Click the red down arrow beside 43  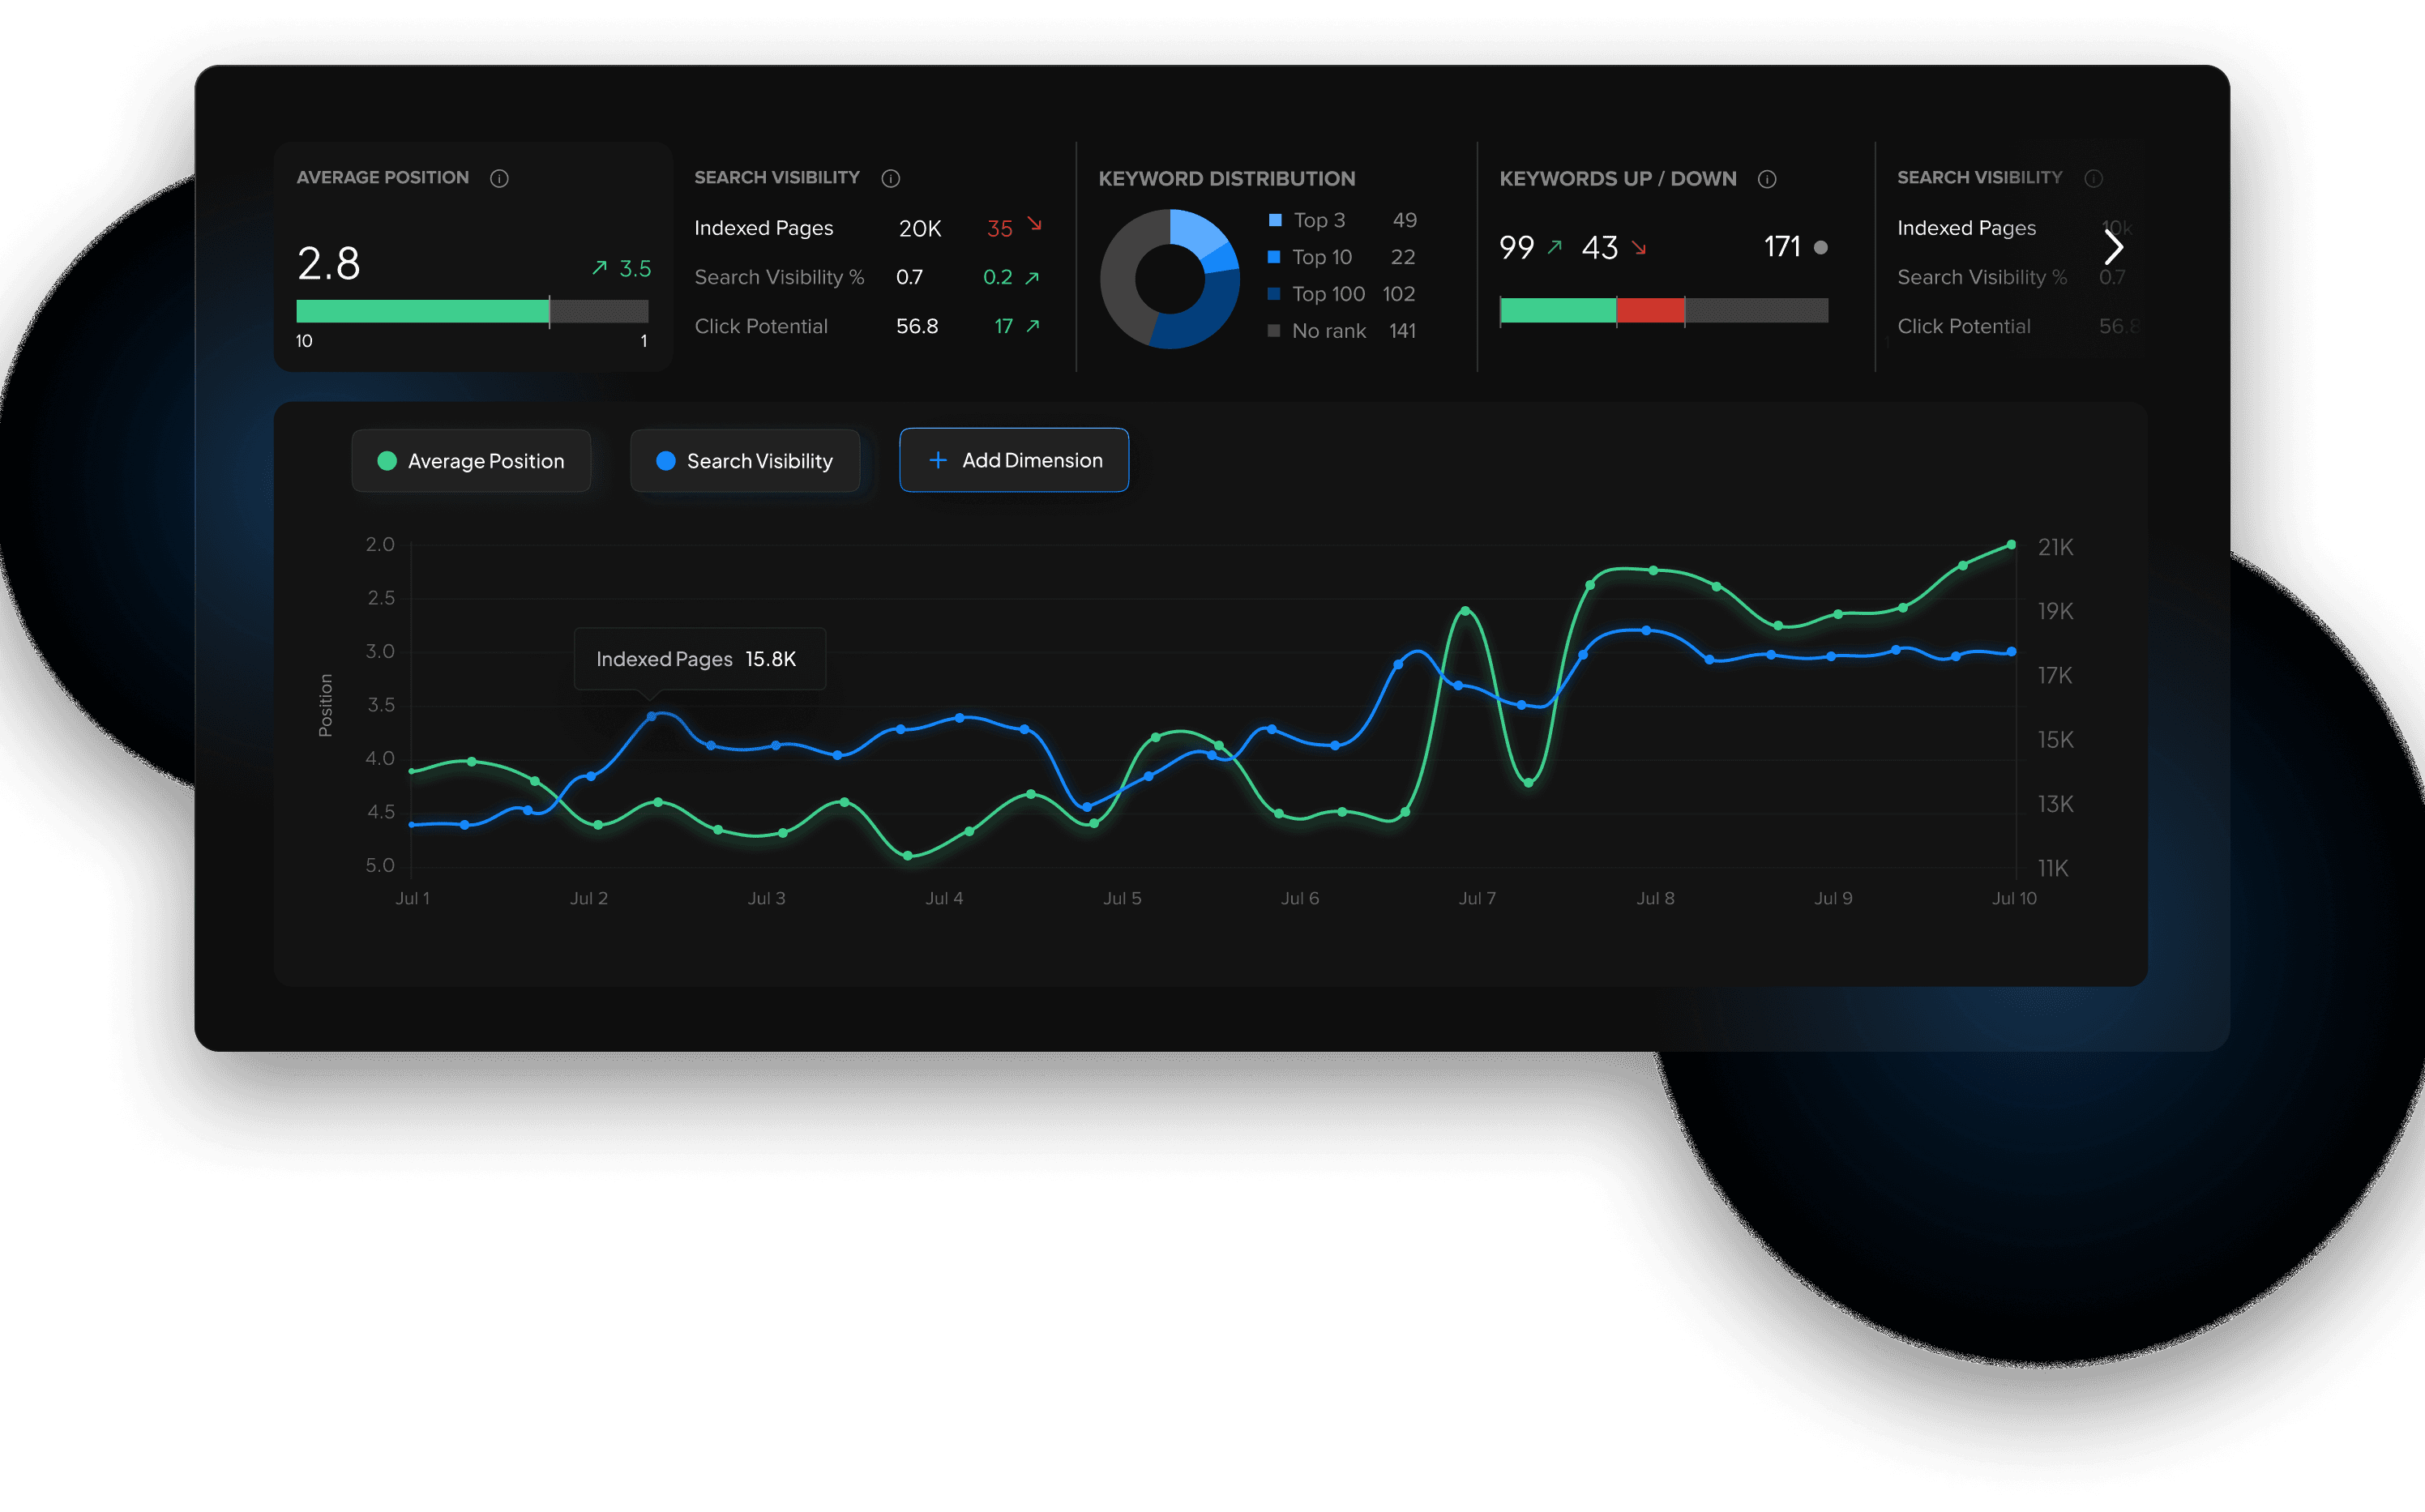click(1638, 247)
